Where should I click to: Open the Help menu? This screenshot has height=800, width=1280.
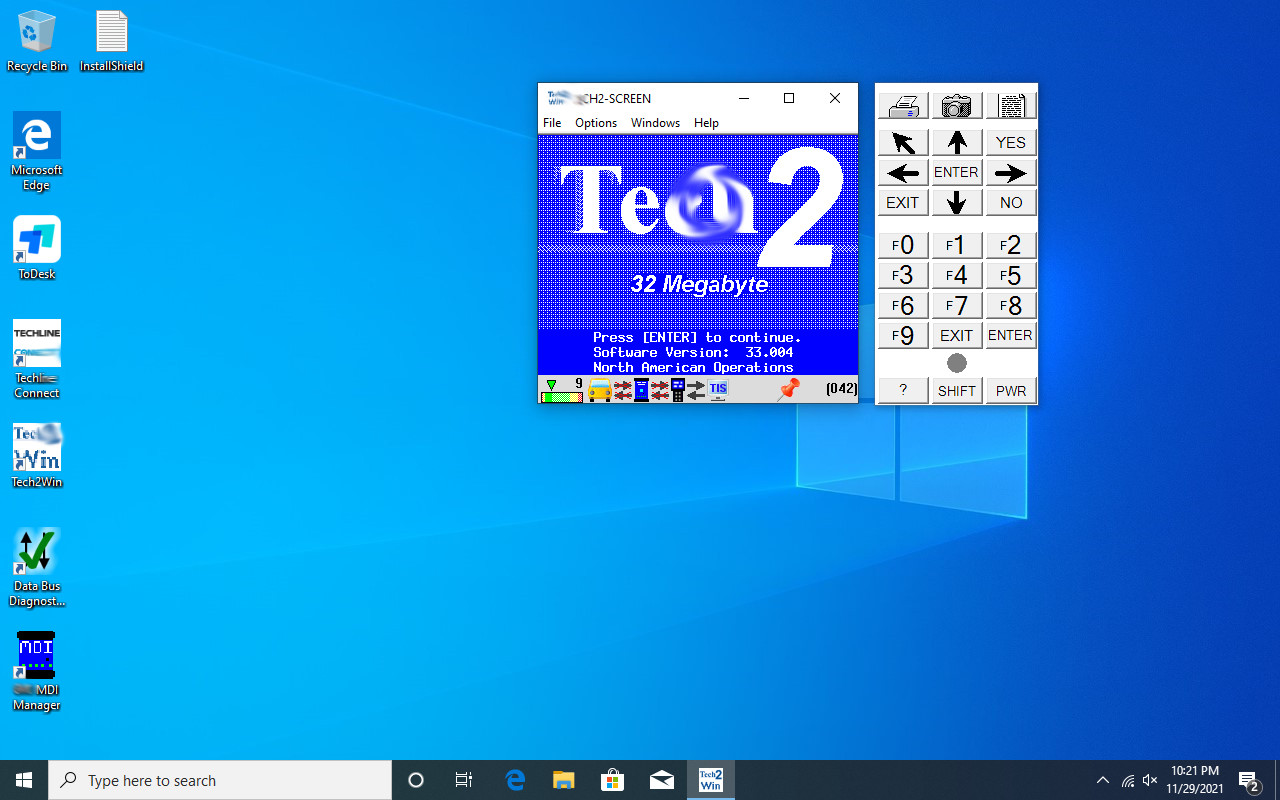[x=706, y=122]
